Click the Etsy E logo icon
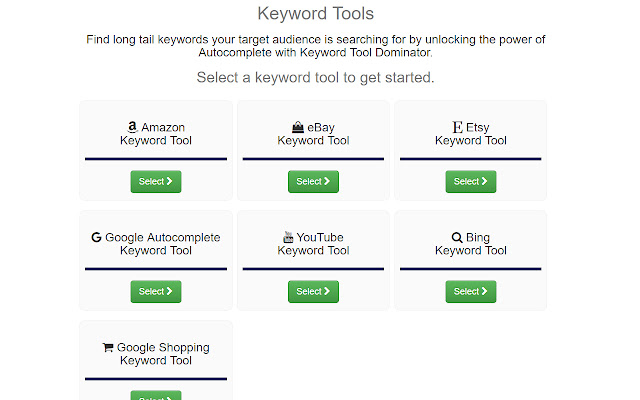This screenshot has height=400, width=640. pos(457,127)
